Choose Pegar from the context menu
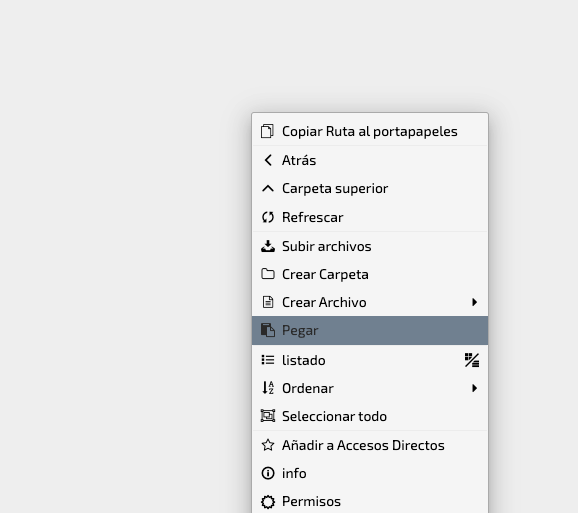 370,330
